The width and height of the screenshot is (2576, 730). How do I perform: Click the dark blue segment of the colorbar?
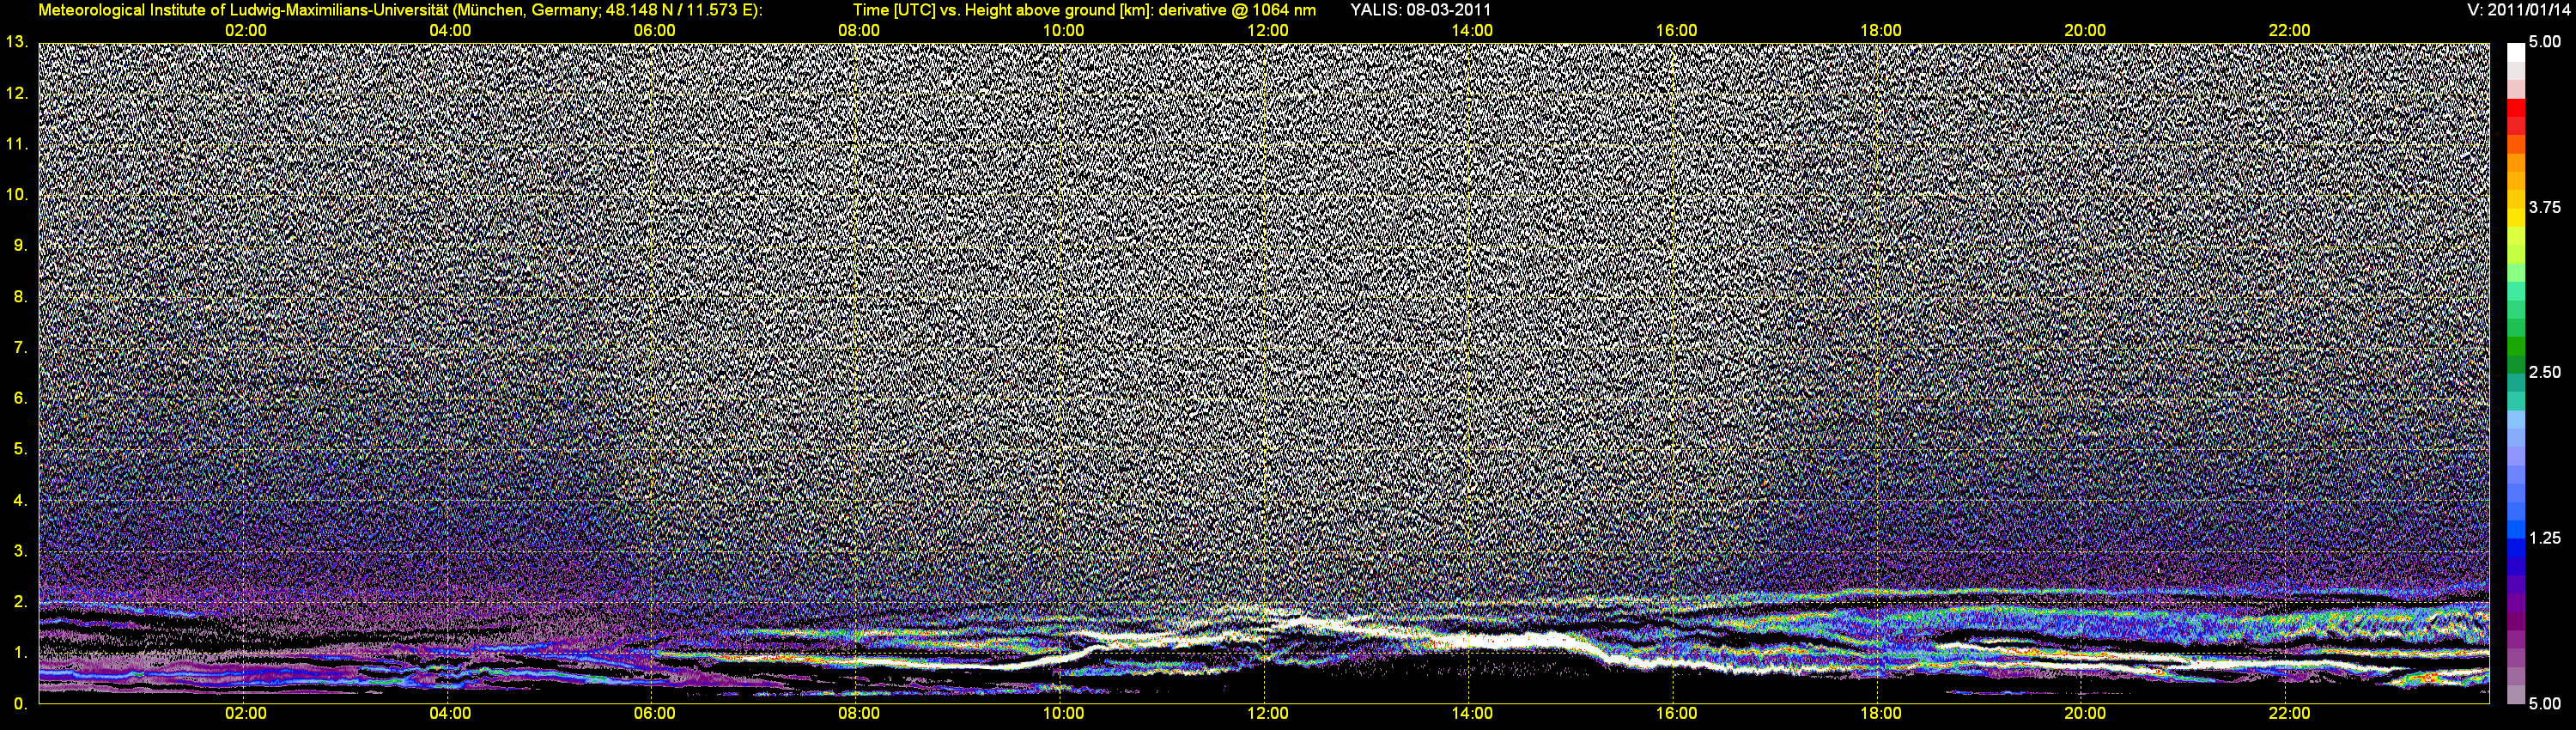click(2516, 565)
